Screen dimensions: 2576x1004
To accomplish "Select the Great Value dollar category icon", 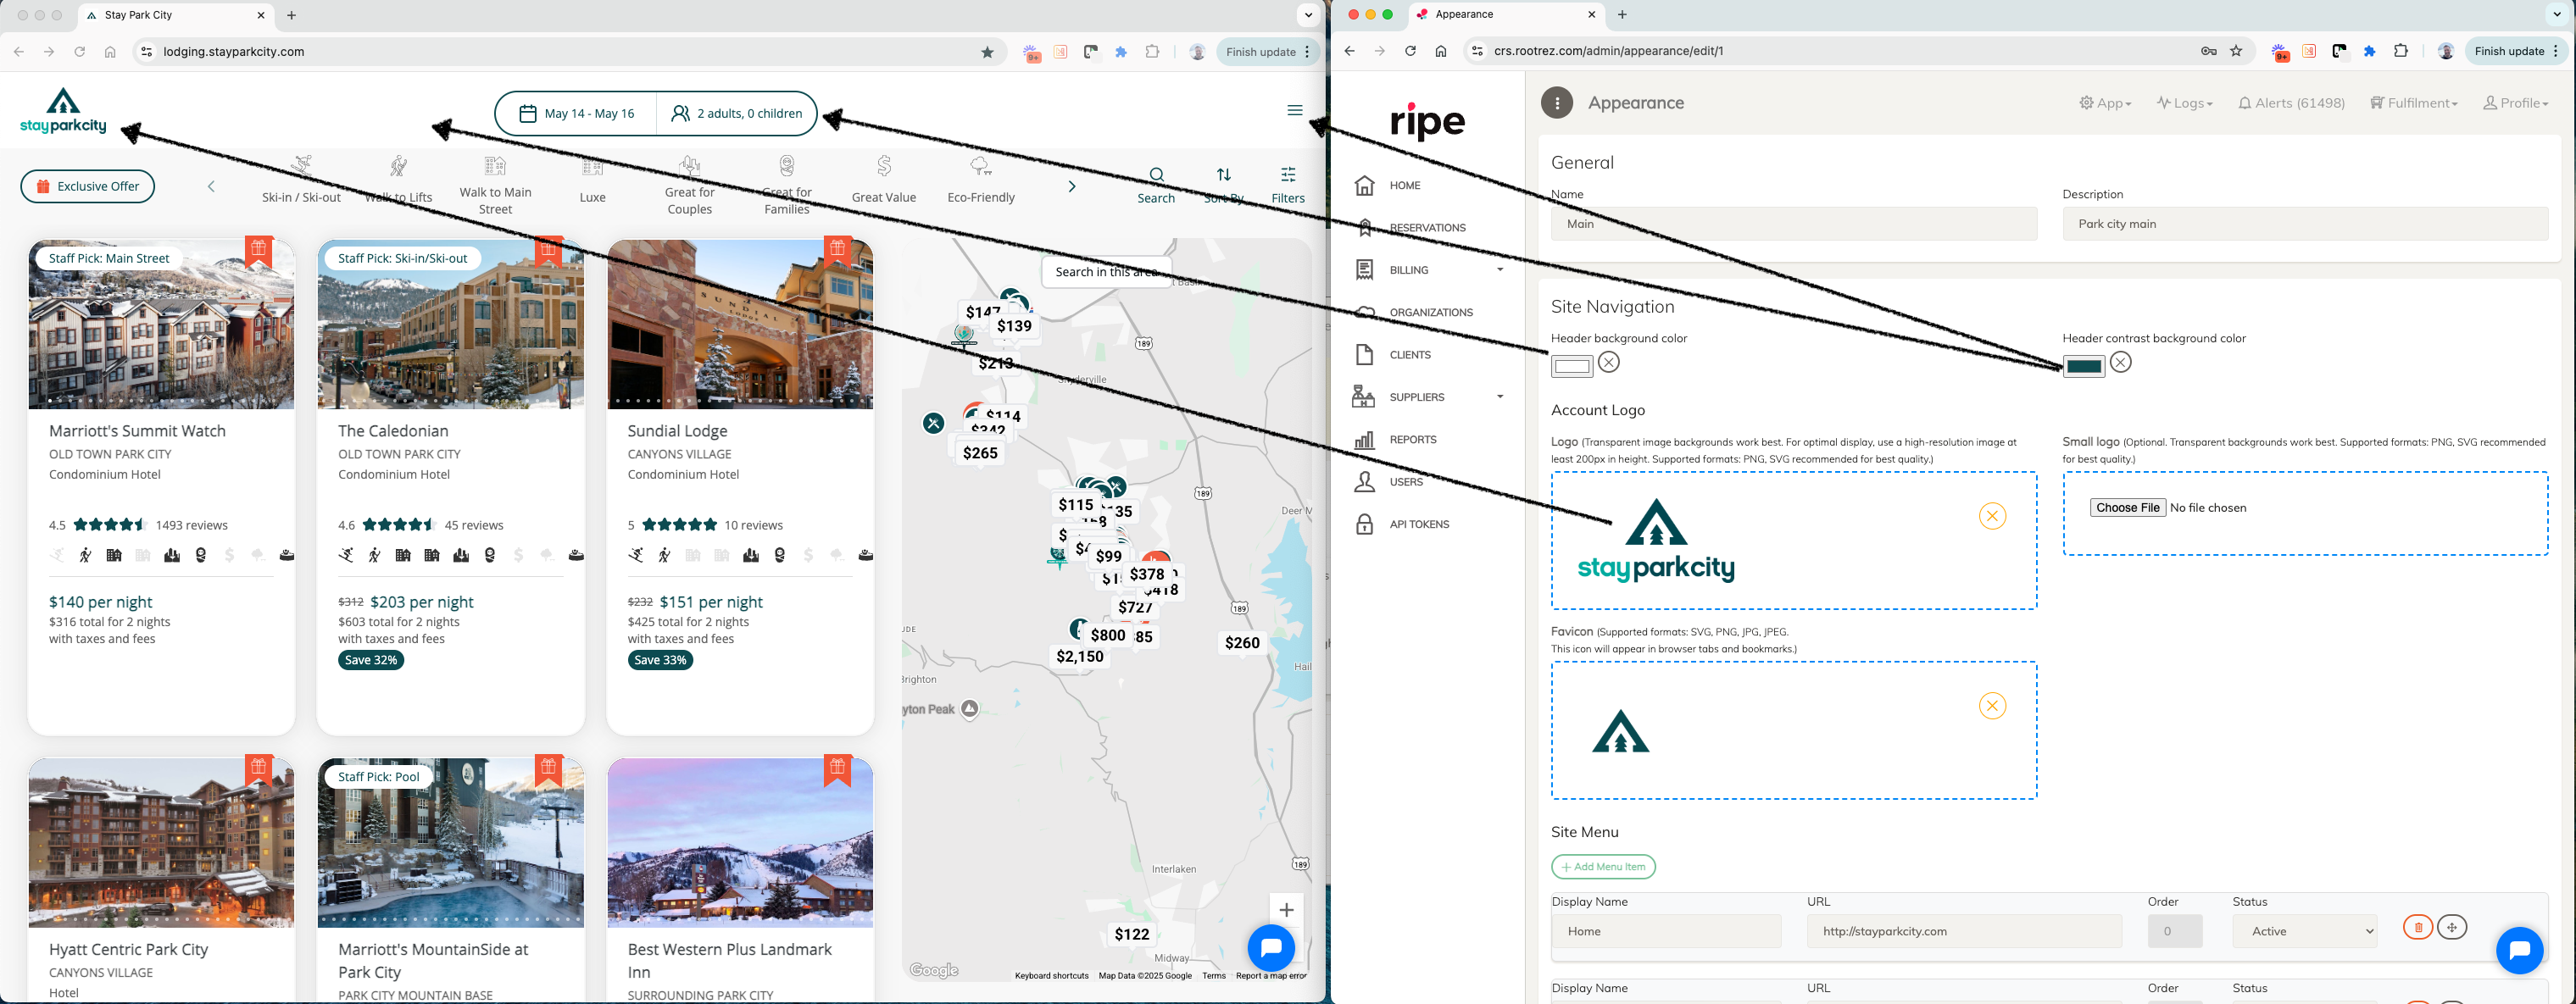I will point(883,166).
